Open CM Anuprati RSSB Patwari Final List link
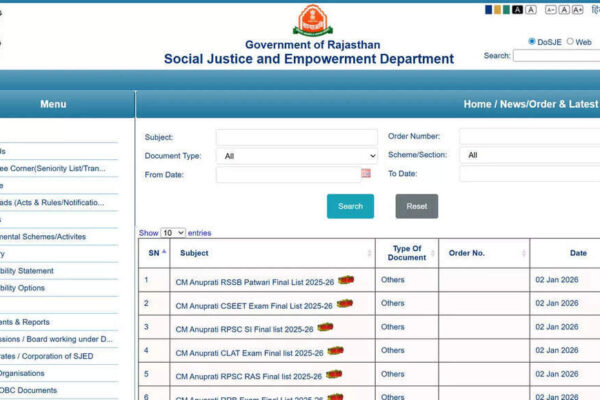 pyautogui.click(x=255, y=282)
